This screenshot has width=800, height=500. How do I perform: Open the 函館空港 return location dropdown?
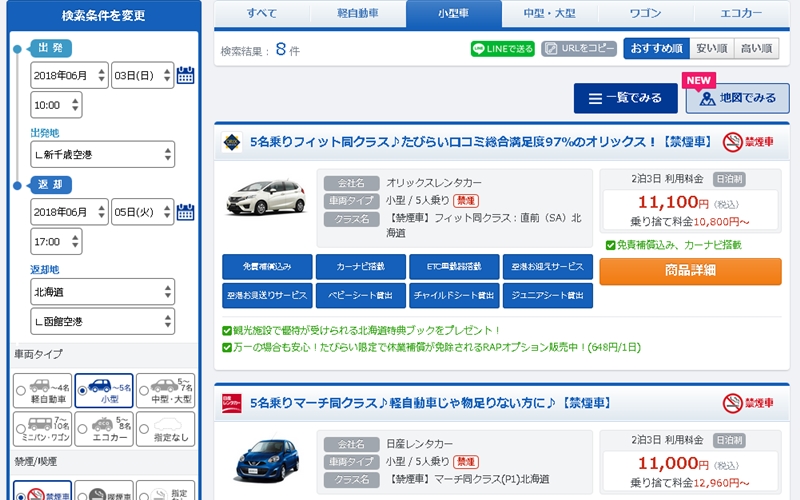102,321
